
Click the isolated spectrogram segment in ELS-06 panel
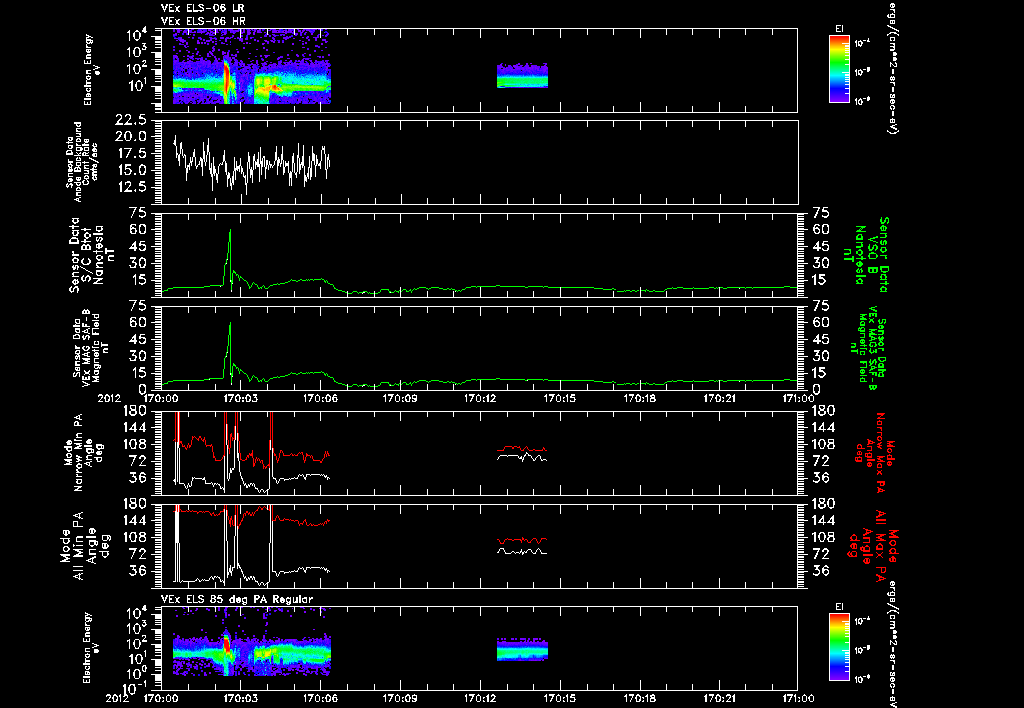[x=522, y=76]
